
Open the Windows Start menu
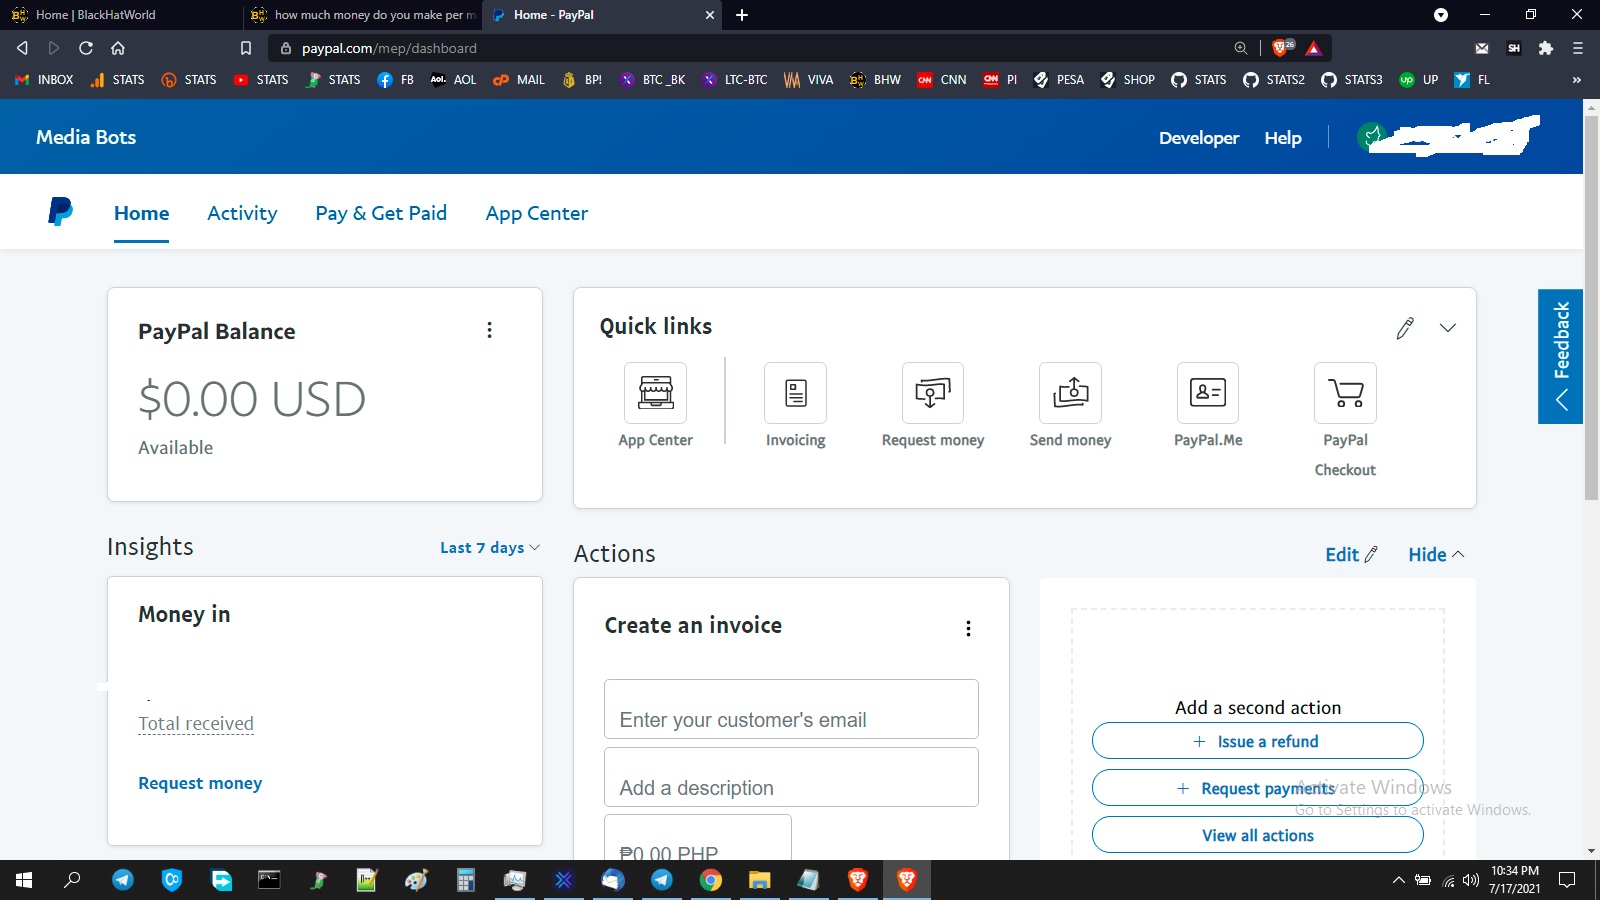(24, 880)
